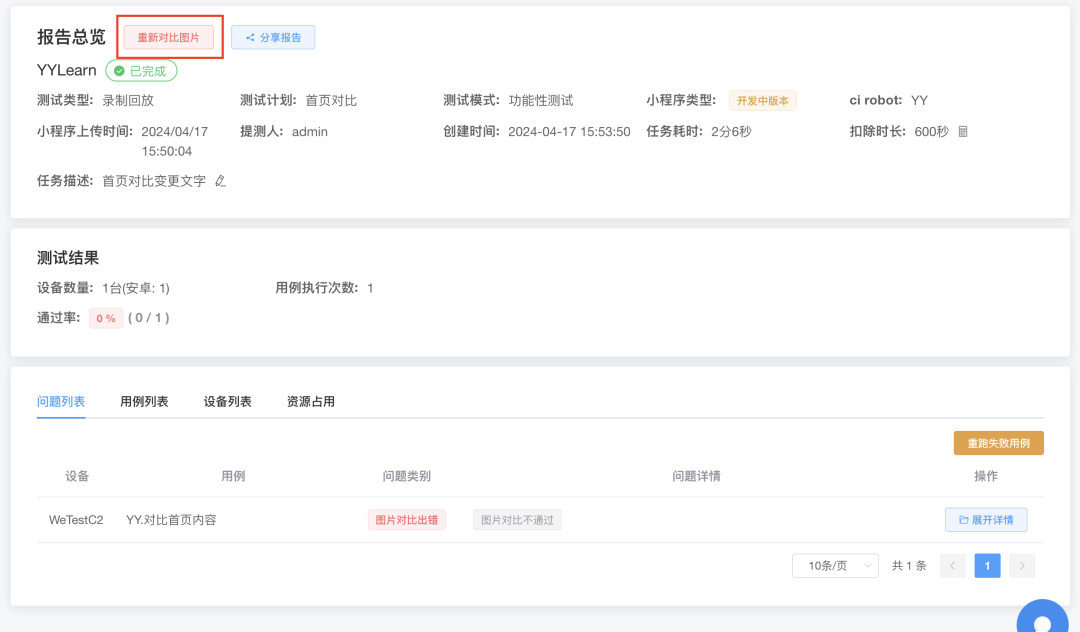Click the blue floating help bubble

point(1043,616)
